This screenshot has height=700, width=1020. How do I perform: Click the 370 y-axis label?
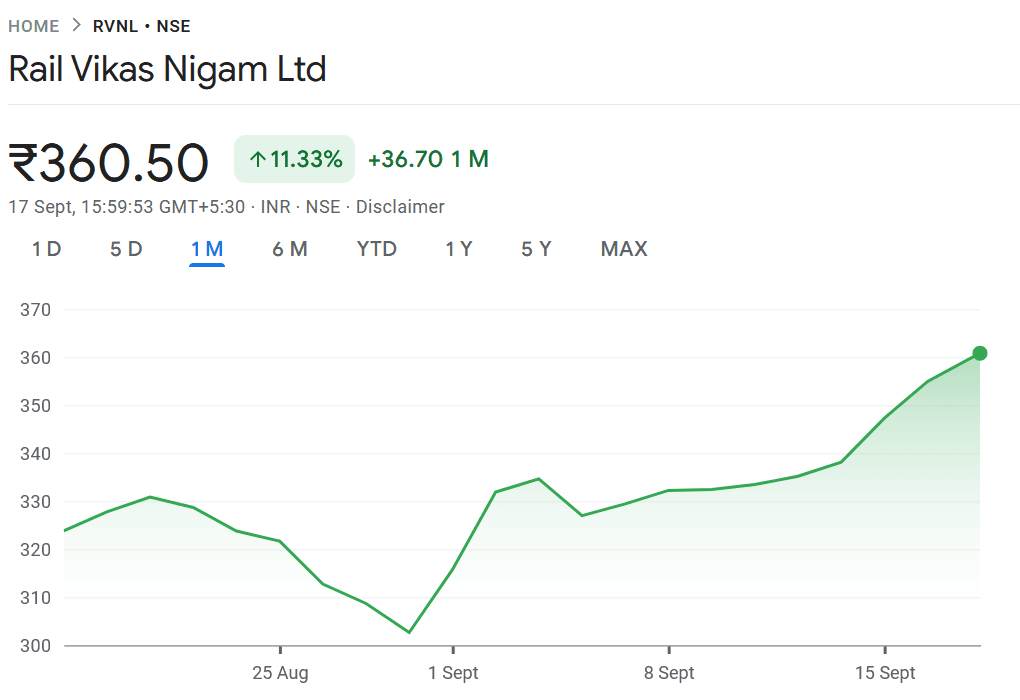[35, 310]
